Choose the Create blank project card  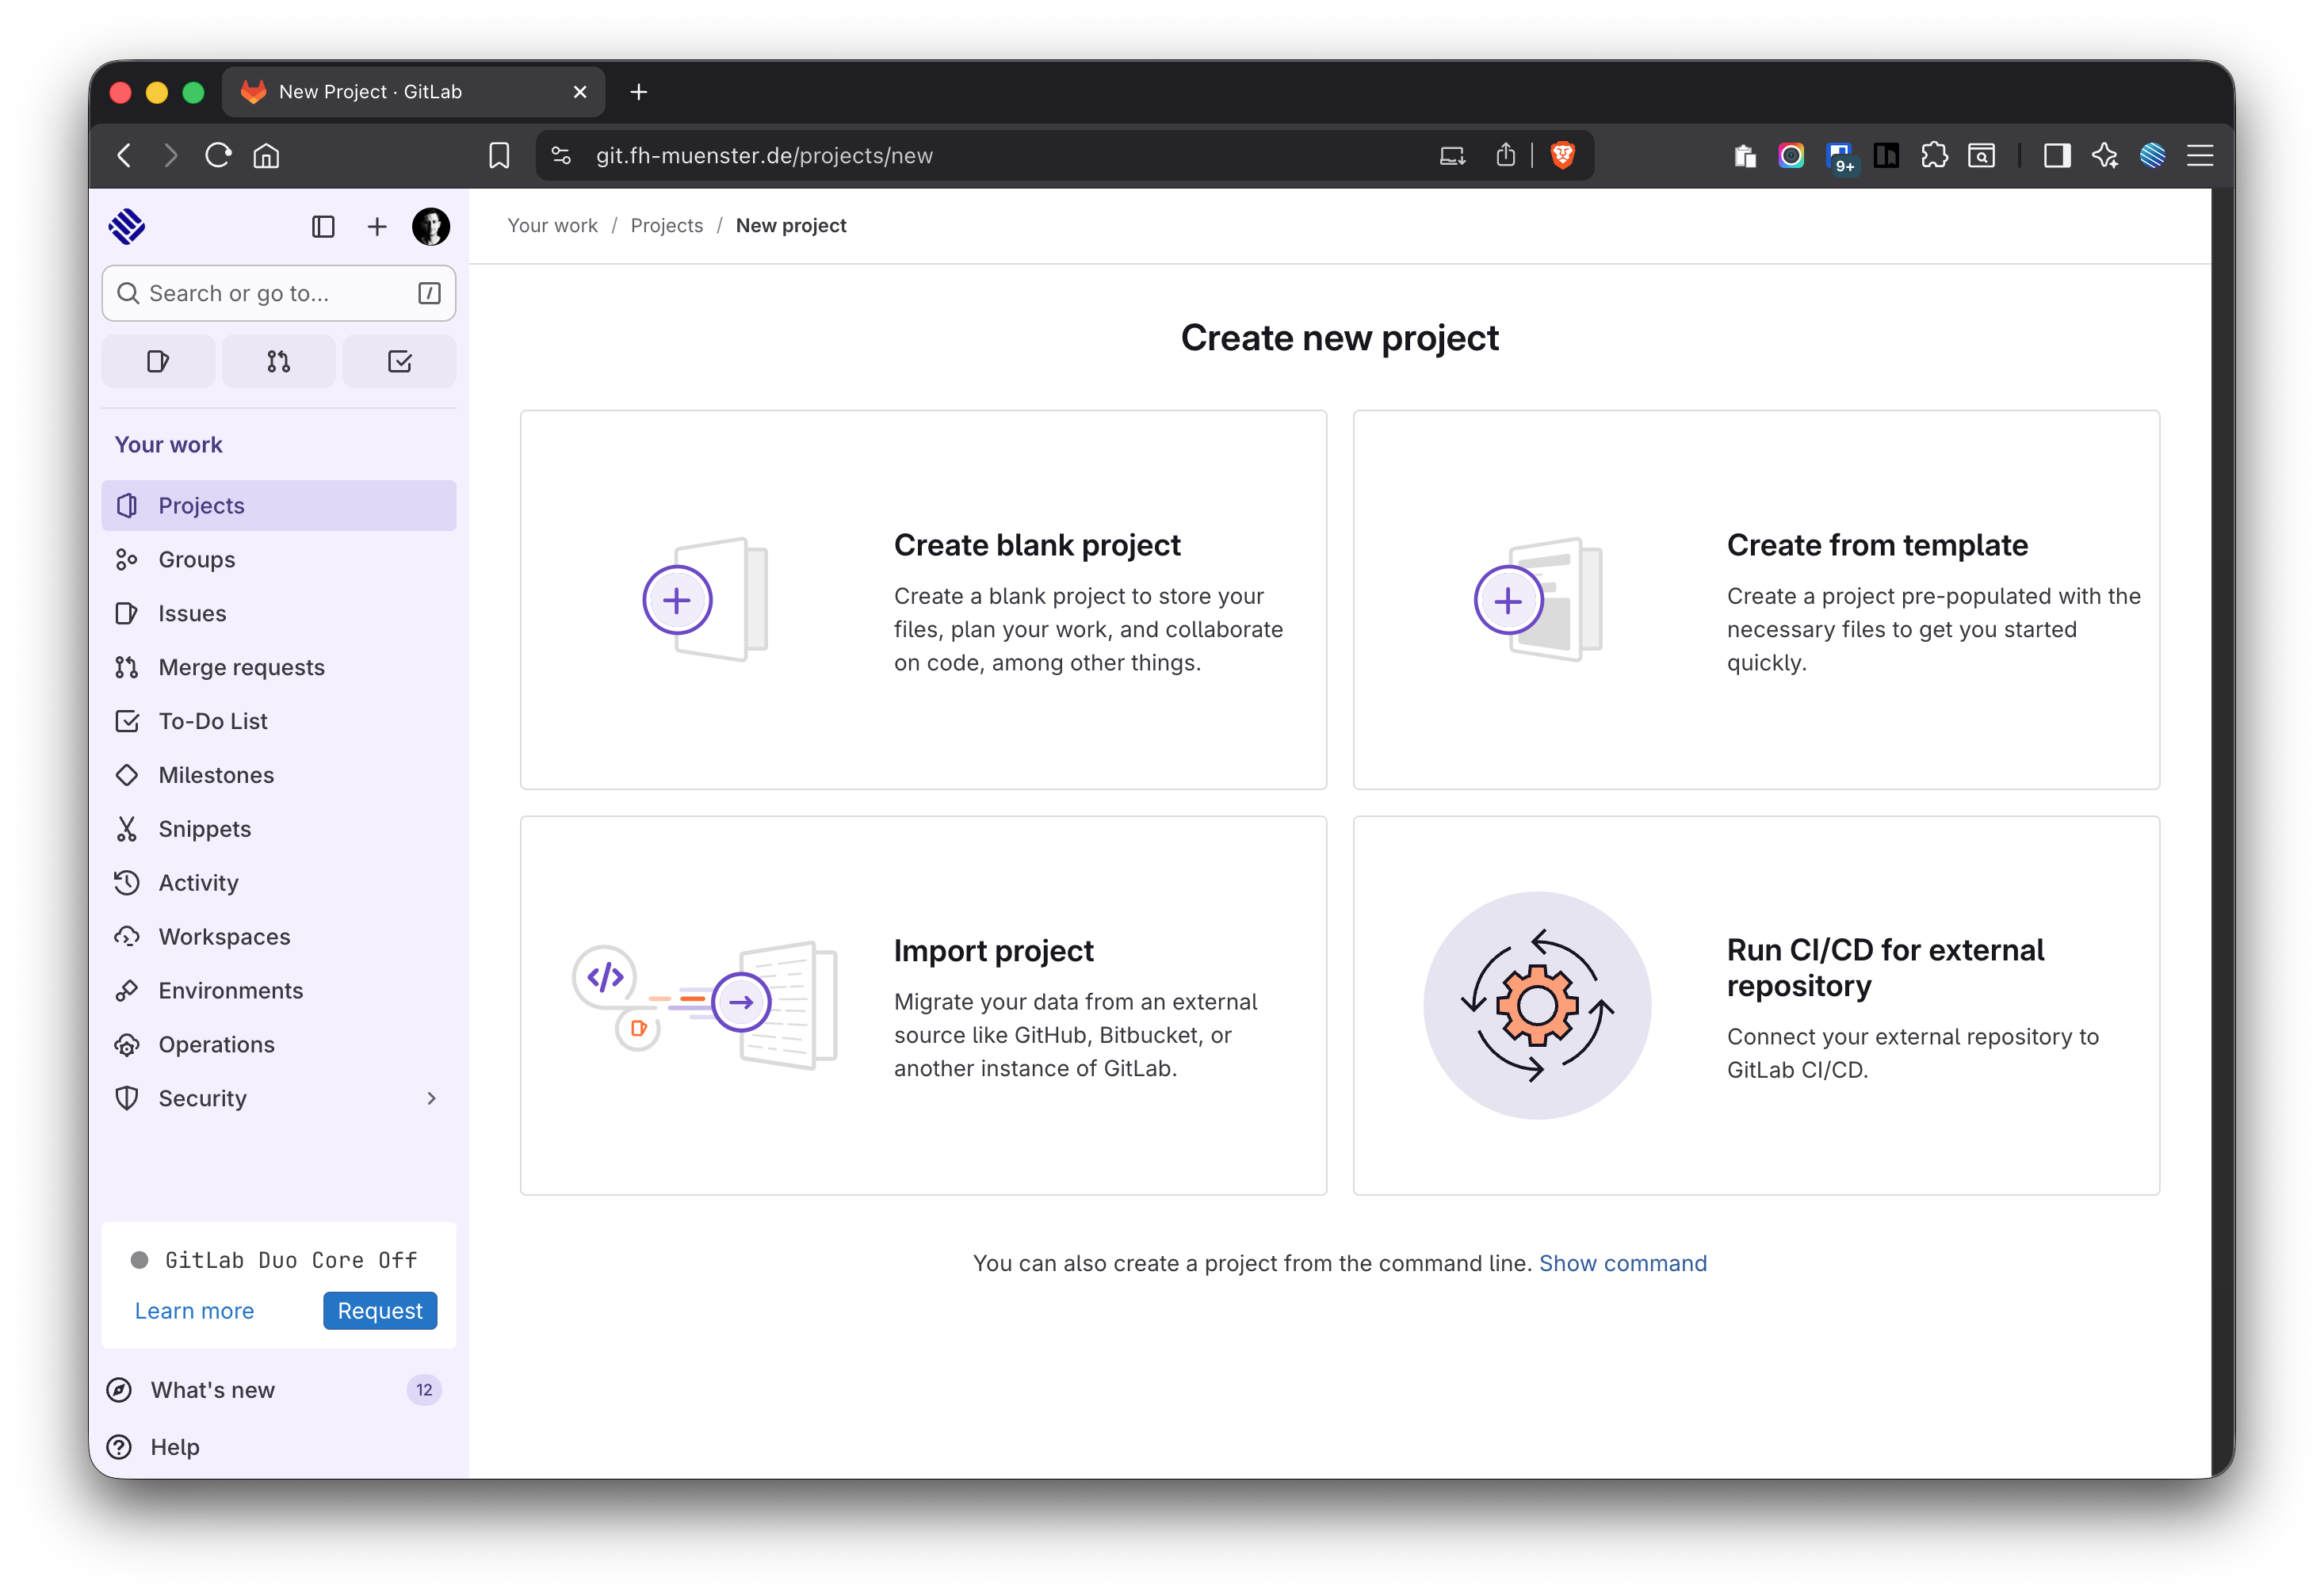(923, 600)
